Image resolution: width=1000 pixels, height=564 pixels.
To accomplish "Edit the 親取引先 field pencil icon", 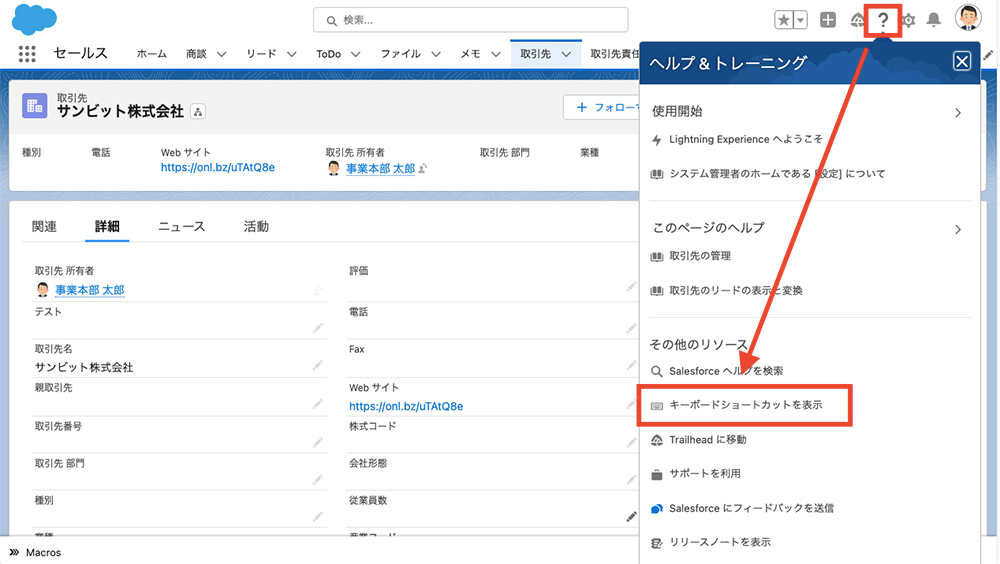I will [318, 404].
